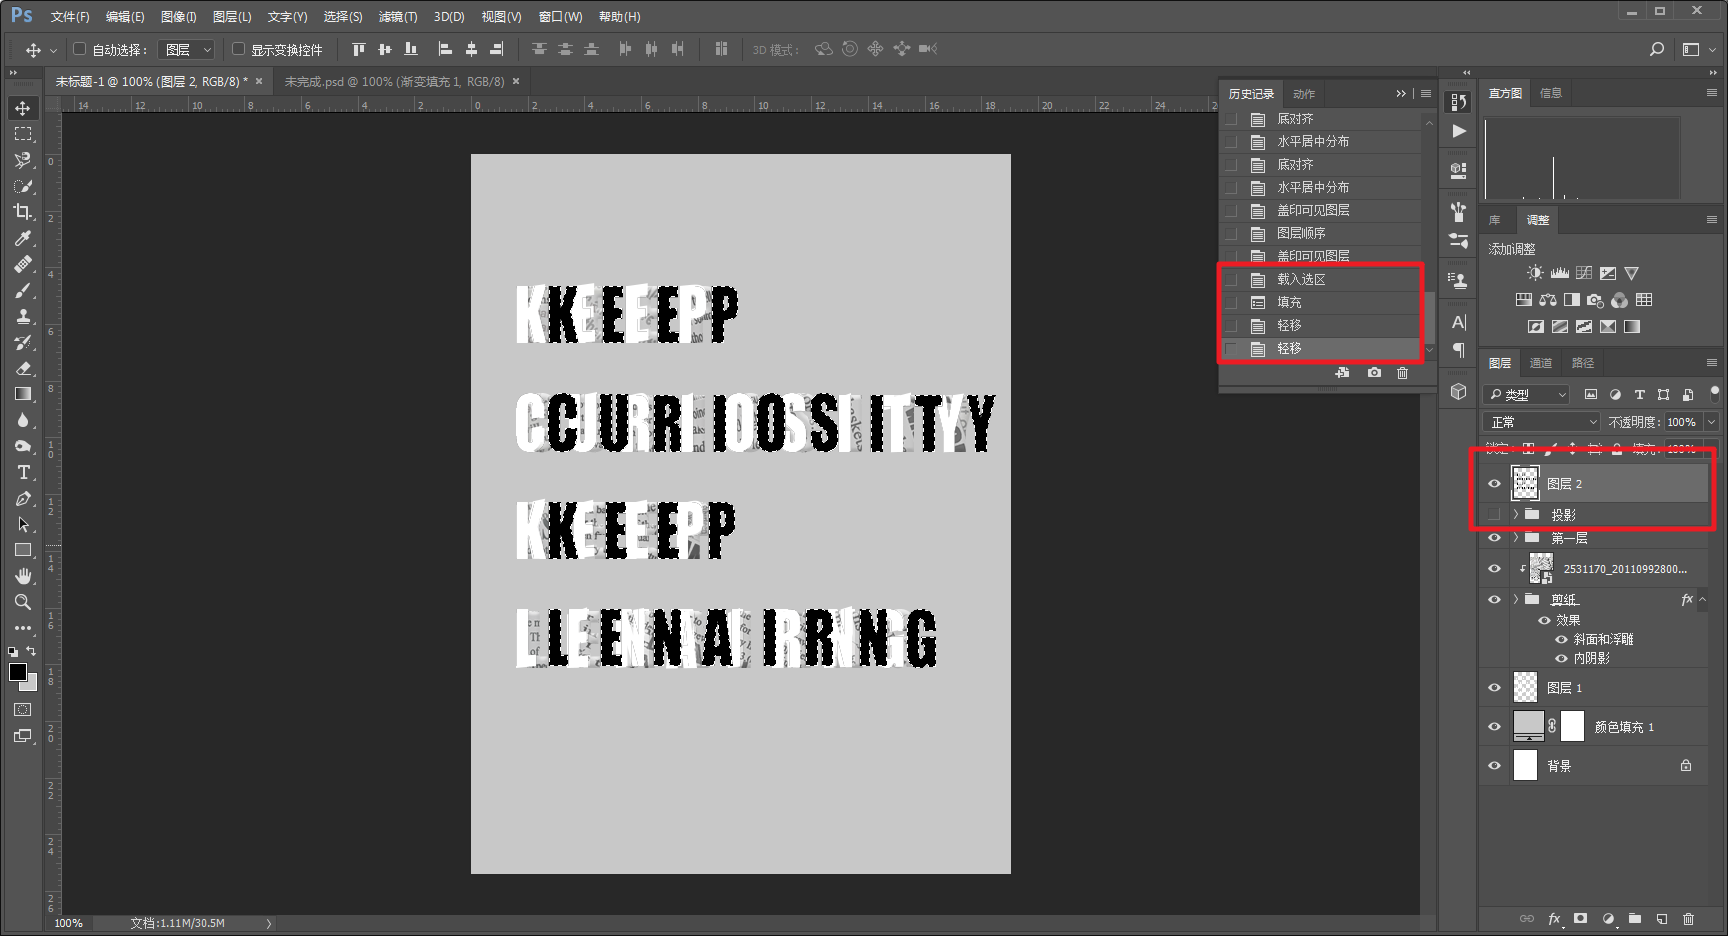Open the search magnifier in options bar
1728x936 pixels.
click(x=1657, y=49)
